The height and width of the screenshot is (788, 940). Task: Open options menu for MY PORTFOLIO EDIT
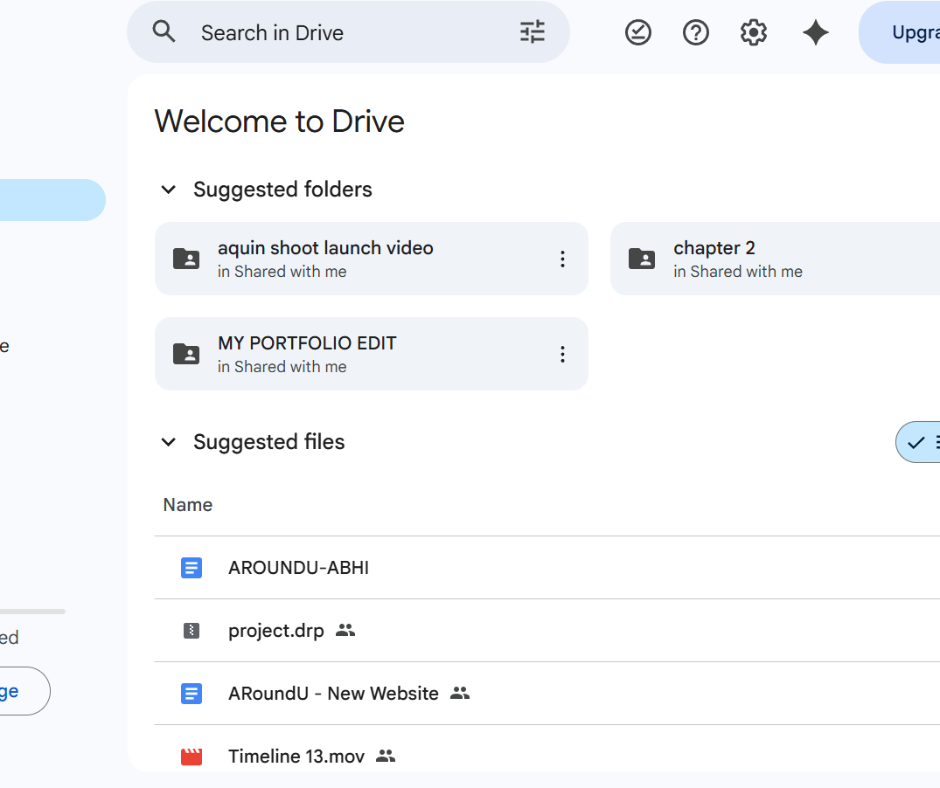562,353
